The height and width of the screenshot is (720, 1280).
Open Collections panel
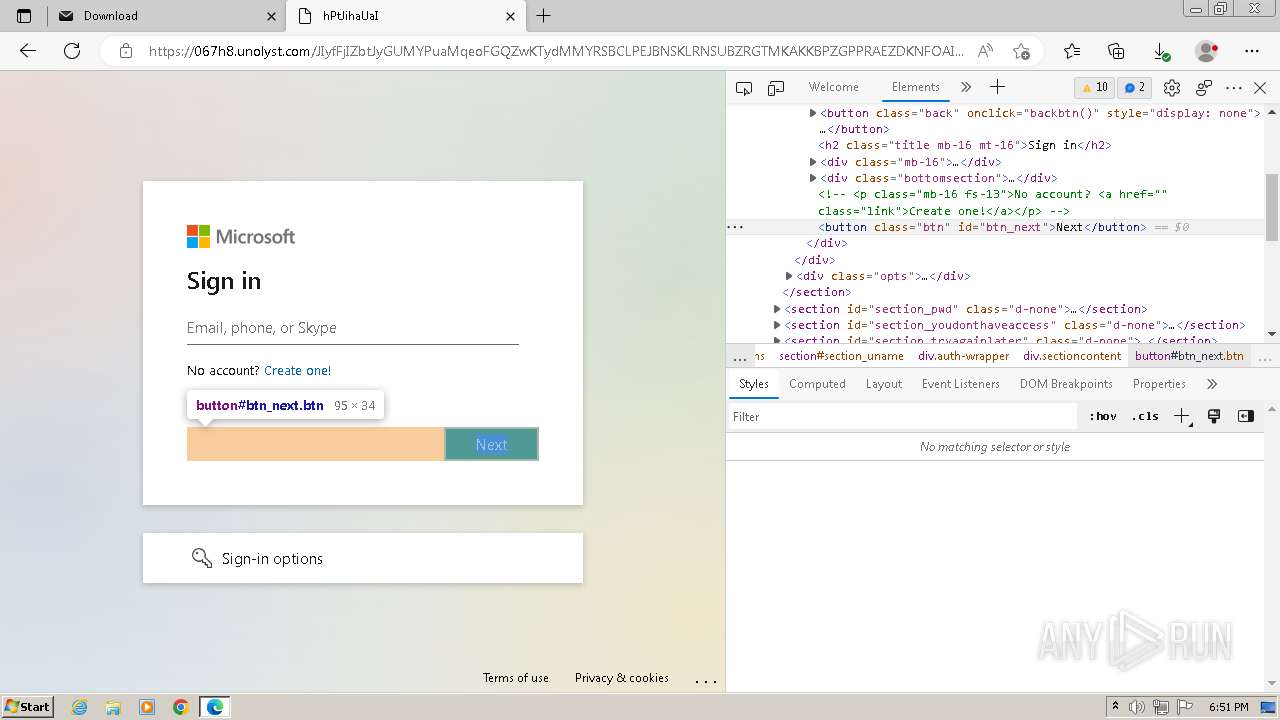[x=1117, y=51]
